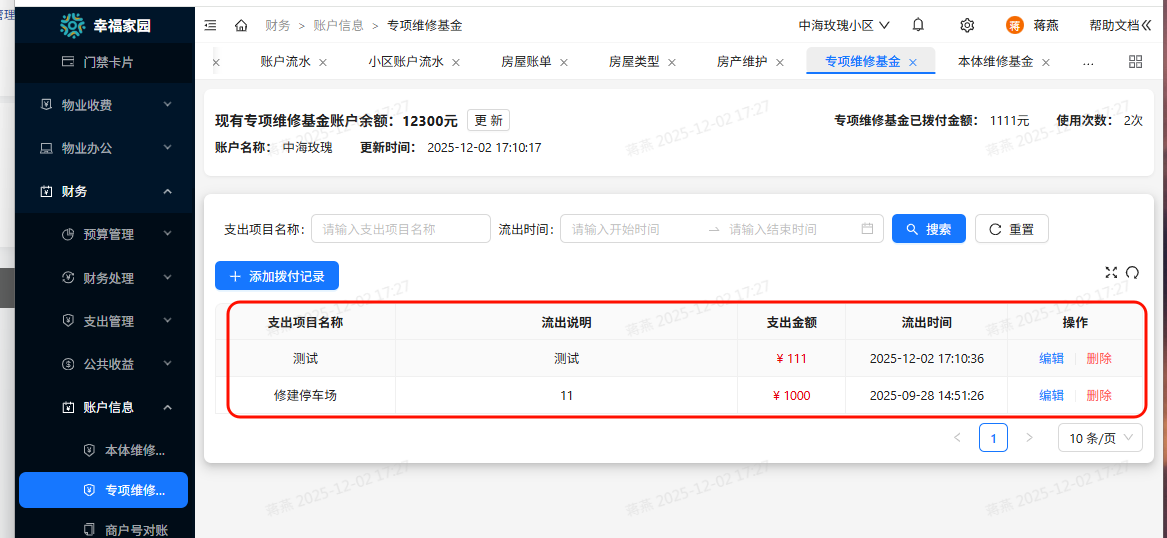This screenshot has width=1167, height=538.
Task: Close the 房产维护 tab
Action: click(x=780, y=63)
